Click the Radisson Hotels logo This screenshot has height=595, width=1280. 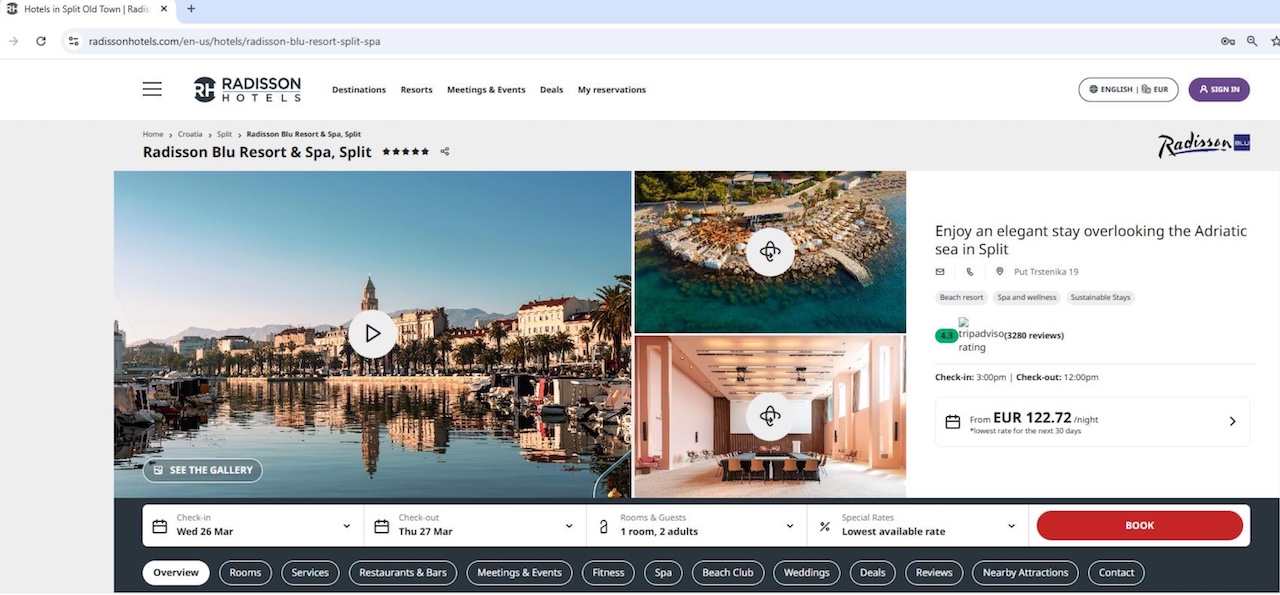click(247, 89)
